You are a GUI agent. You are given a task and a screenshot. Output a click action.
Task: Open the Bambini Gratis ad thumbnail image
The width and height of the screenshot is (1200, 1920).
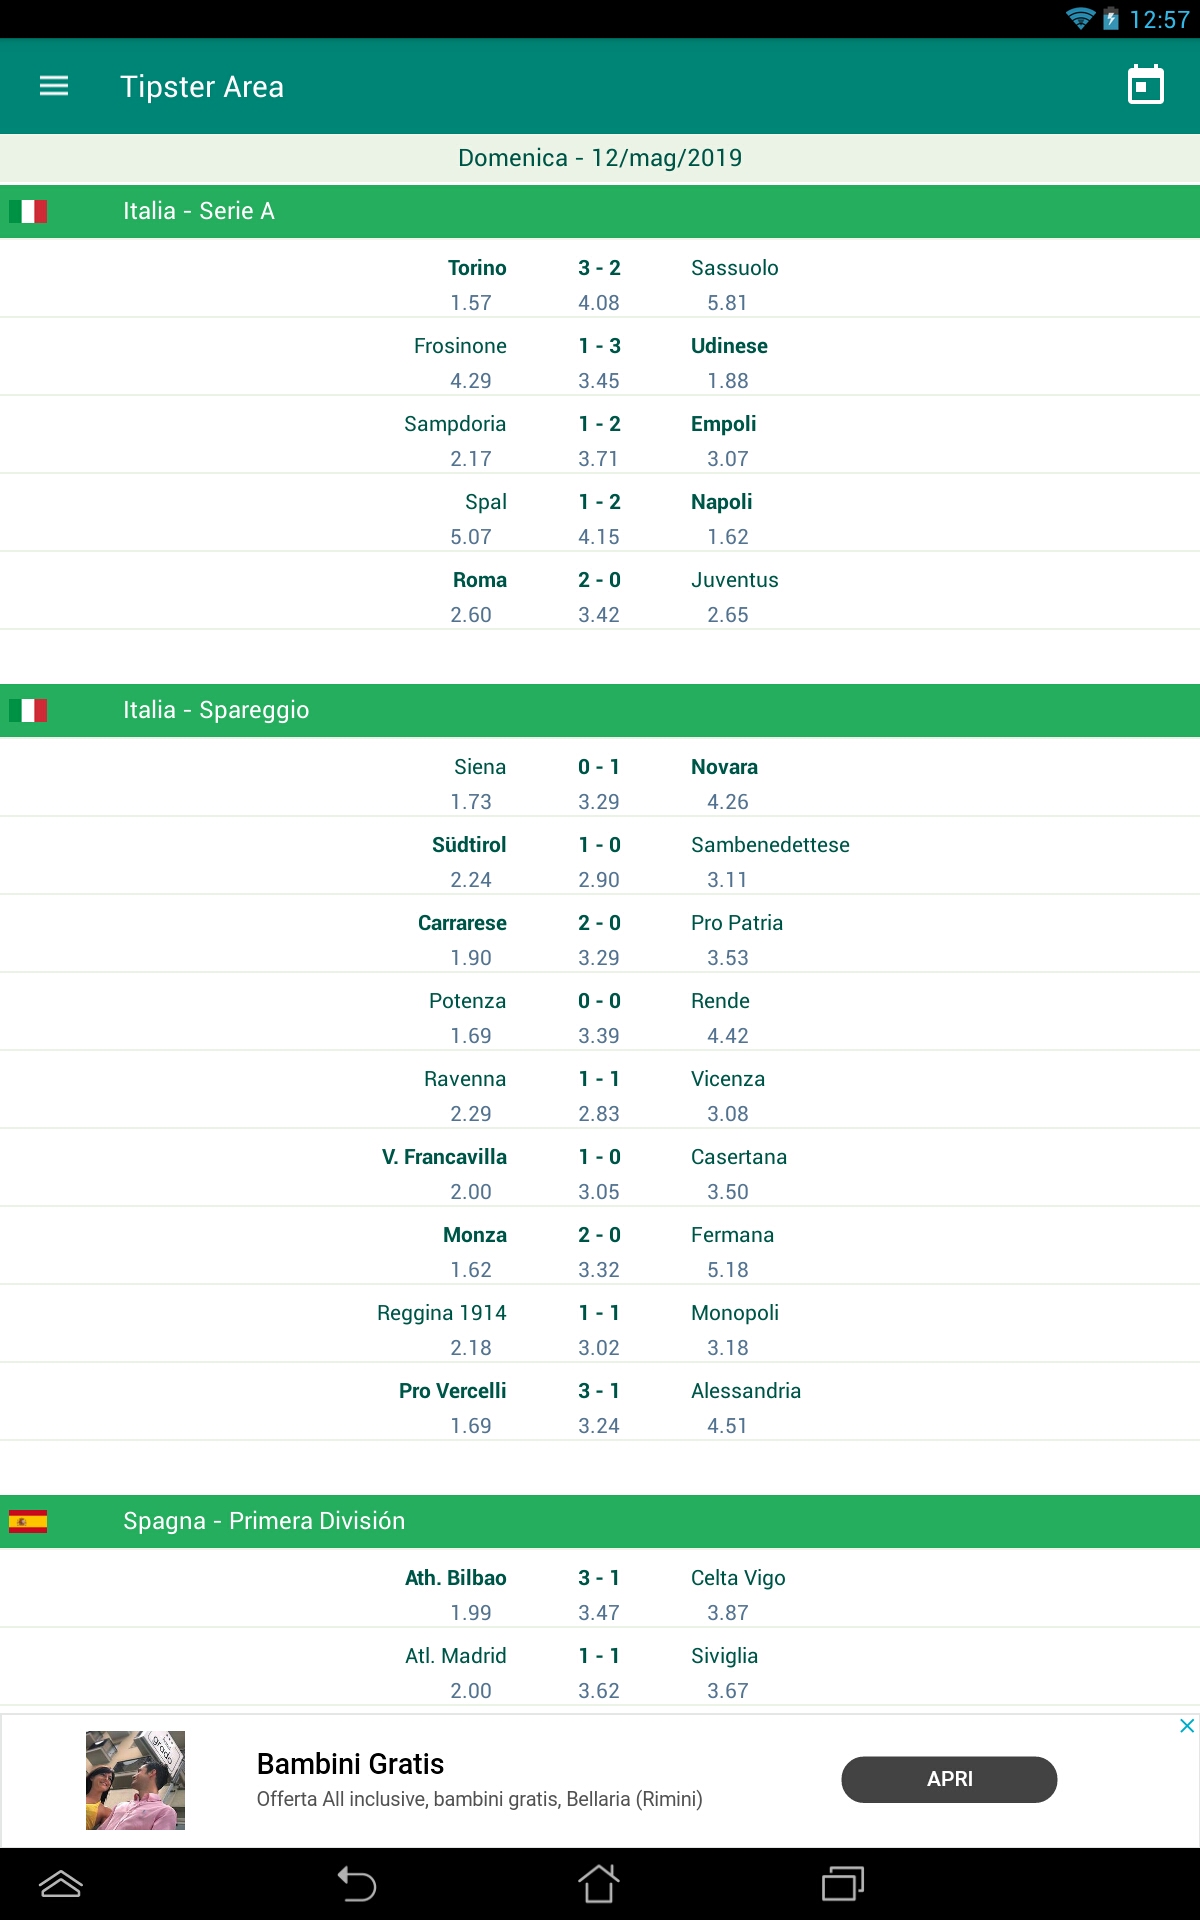[x=135, y=1780]
